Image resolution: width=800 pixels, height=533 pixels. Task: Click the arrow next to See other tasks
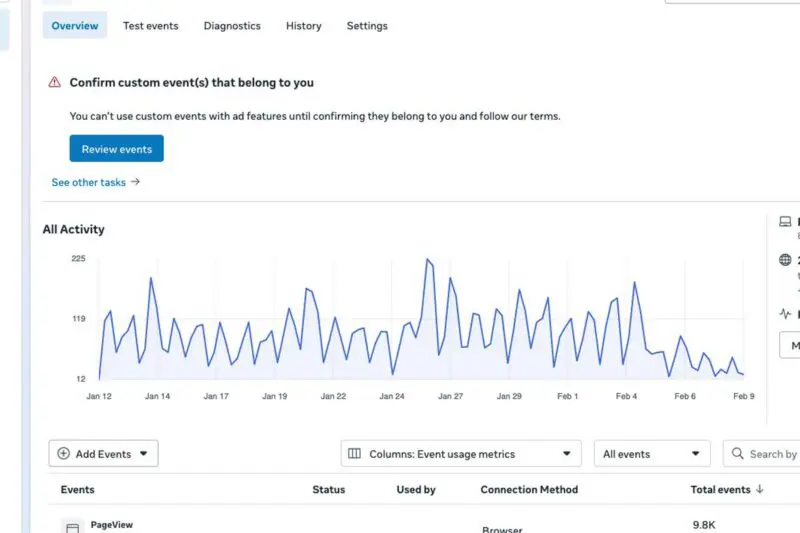135,182
